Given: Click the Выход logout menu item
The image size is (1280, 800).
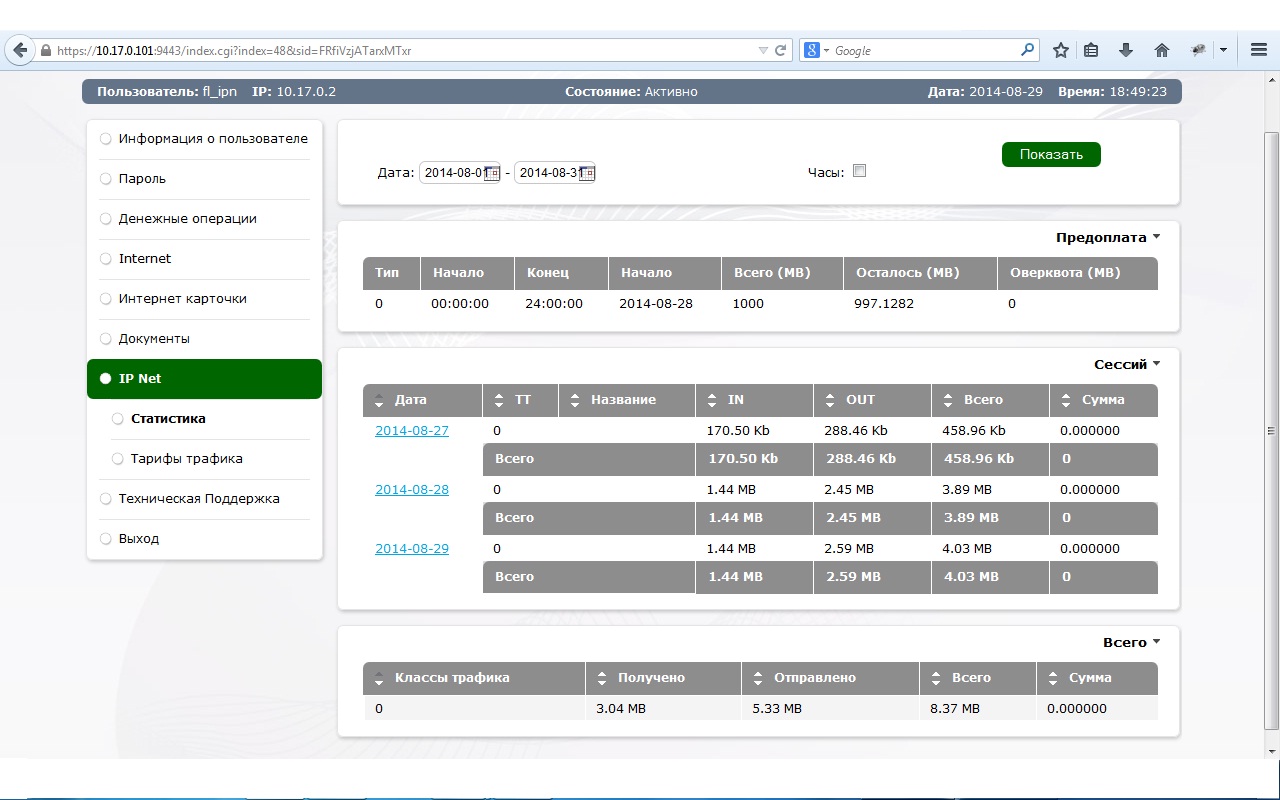Looking at the screenshot, I should (x=139, y=539).
